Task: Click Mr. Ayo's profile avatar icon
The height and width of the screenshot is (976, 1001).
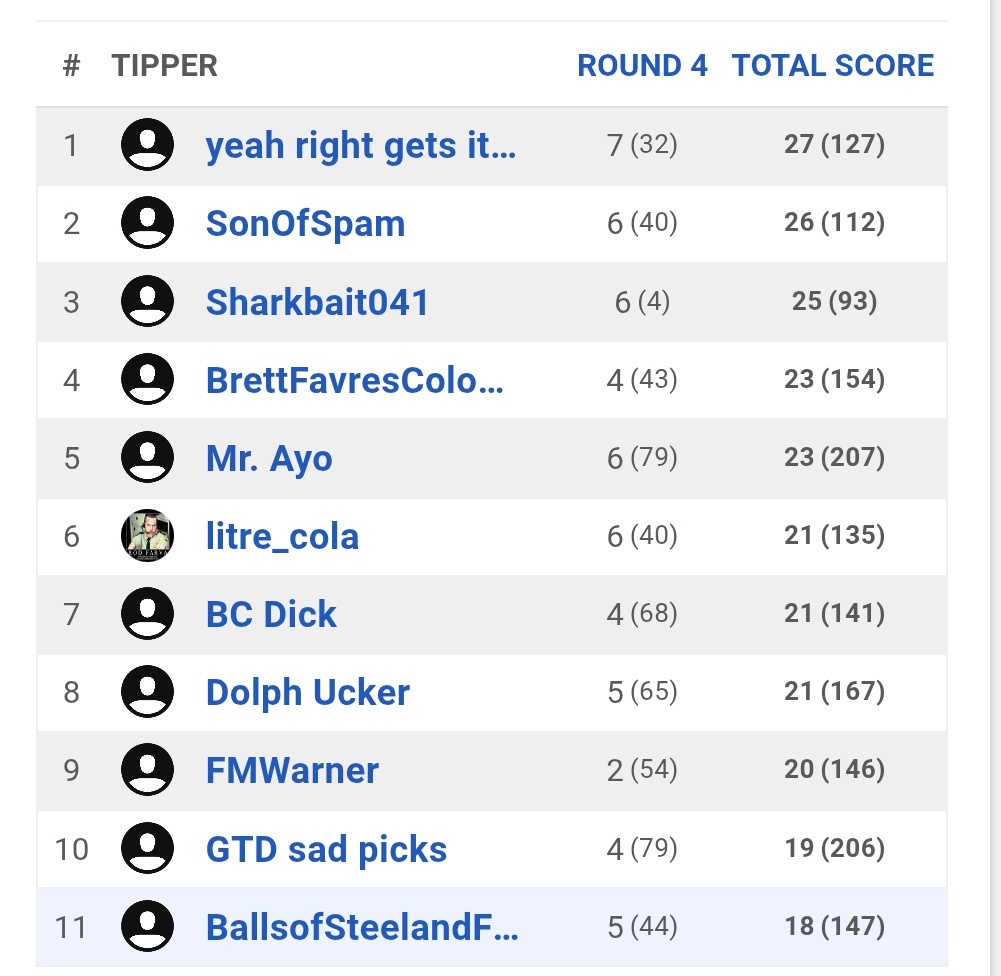Action: (147, 457)
